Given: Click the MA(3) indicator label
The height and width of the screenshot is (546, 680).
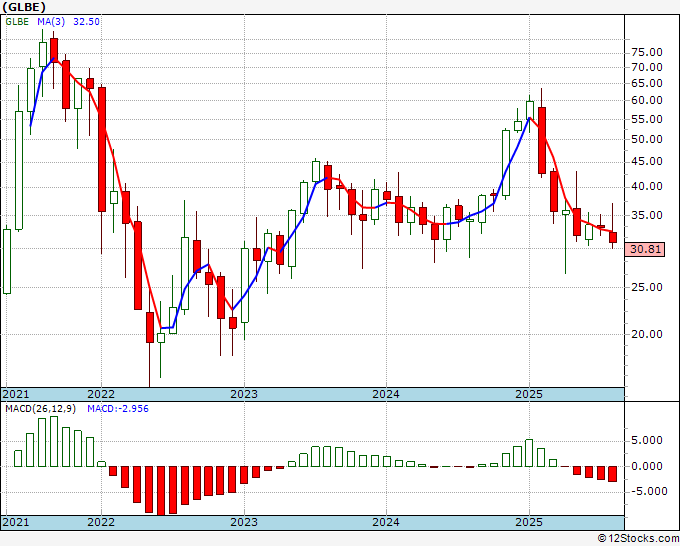Looking at the screenshot, I should point(51,21).
